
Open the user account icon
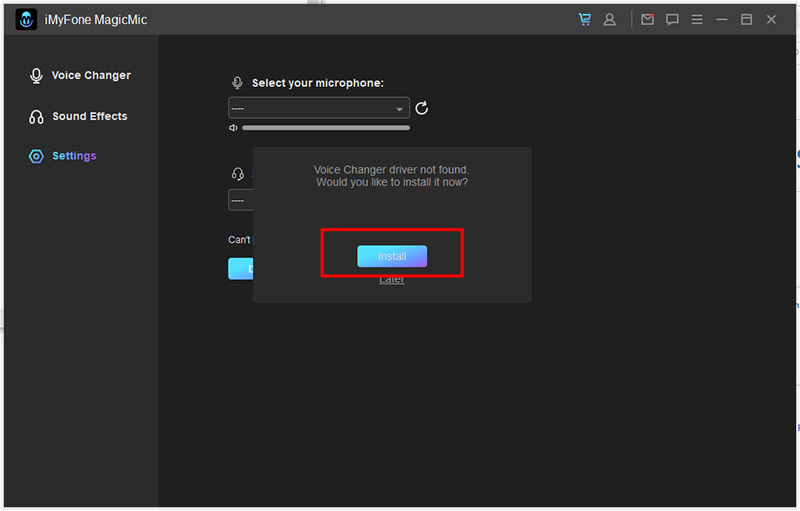point(609,19)
